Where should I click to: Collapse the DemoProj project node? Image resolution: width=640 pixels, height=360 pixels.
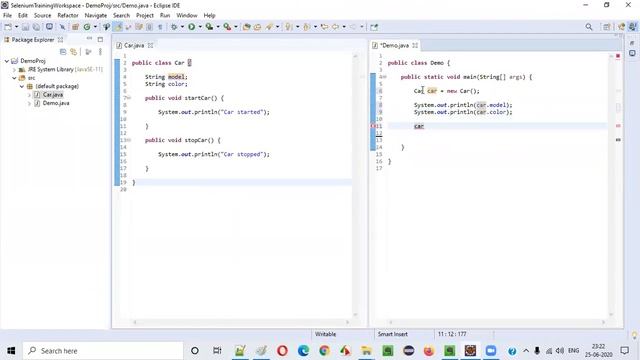click(7, 61)
